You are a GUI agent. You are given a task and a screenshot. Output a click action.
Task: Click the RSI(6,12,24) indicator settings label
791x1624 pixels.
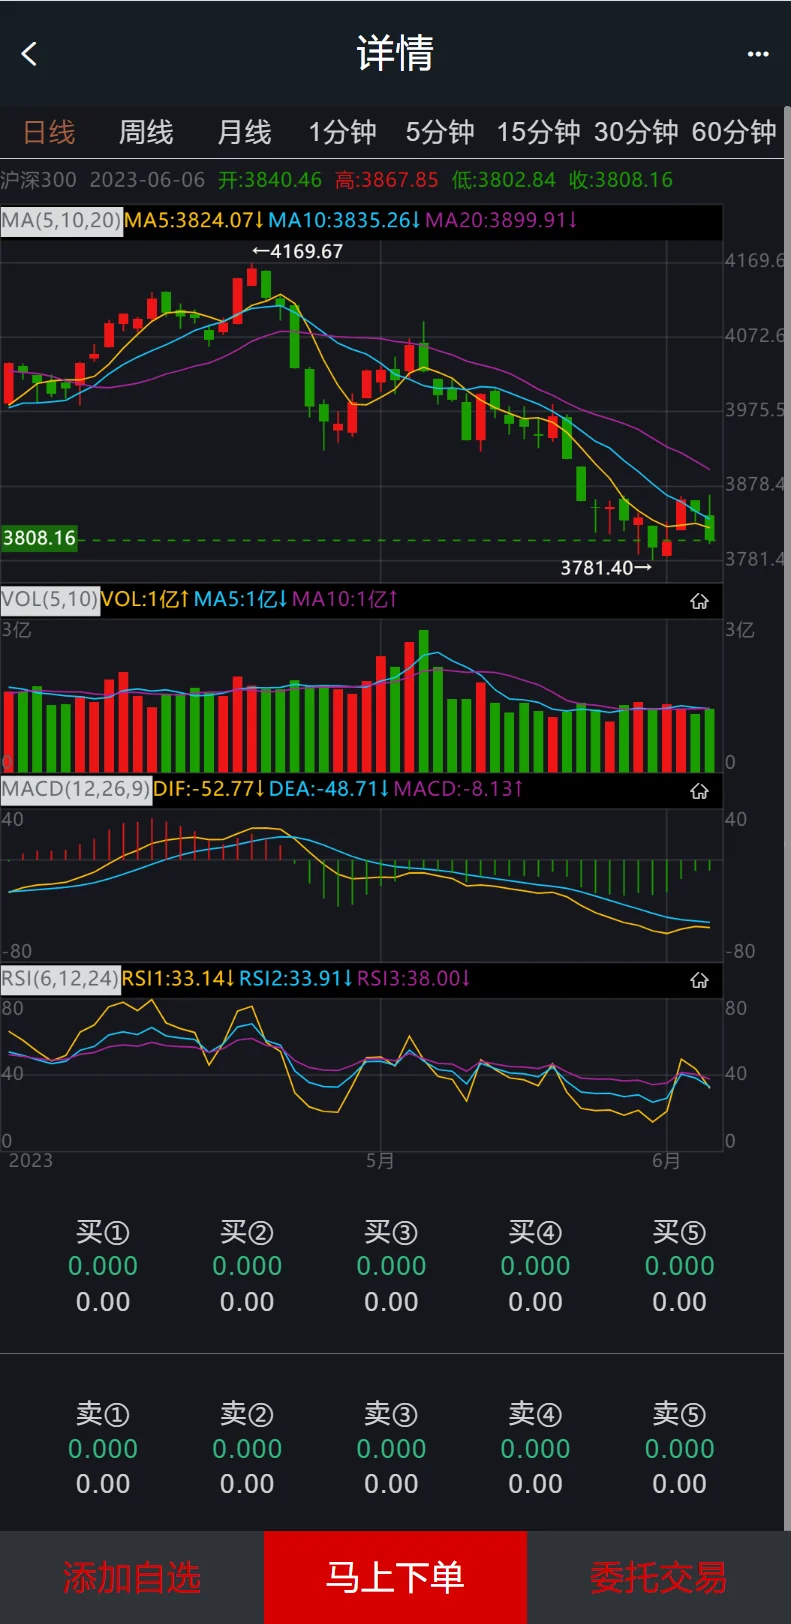60,978
